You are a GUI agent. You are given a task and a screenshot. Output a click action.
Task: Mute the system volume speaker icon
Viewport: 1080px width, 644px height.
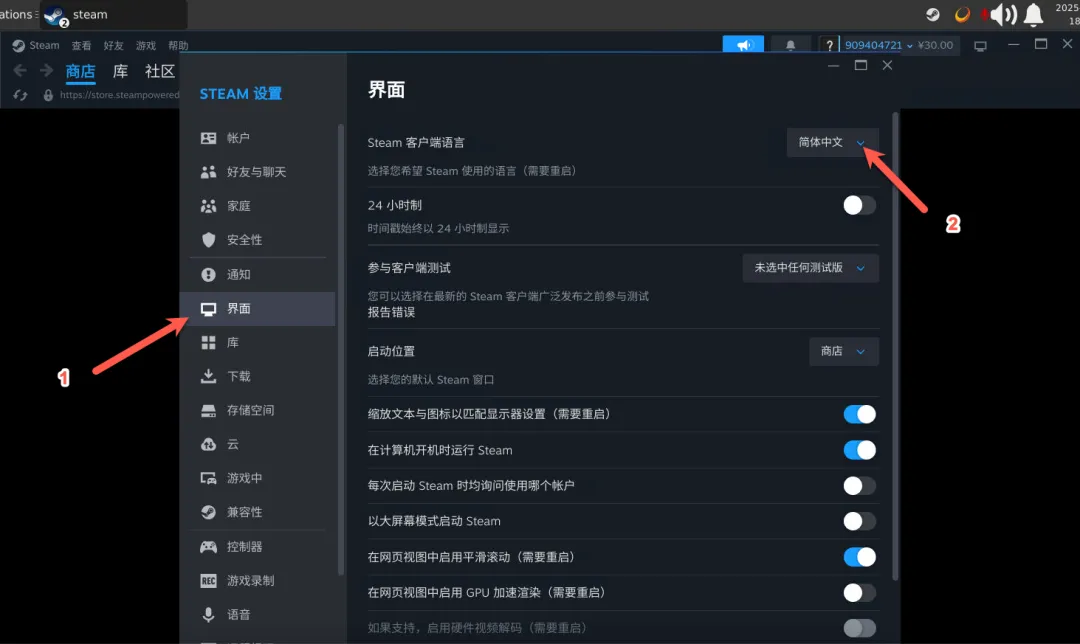point(1000,15)
